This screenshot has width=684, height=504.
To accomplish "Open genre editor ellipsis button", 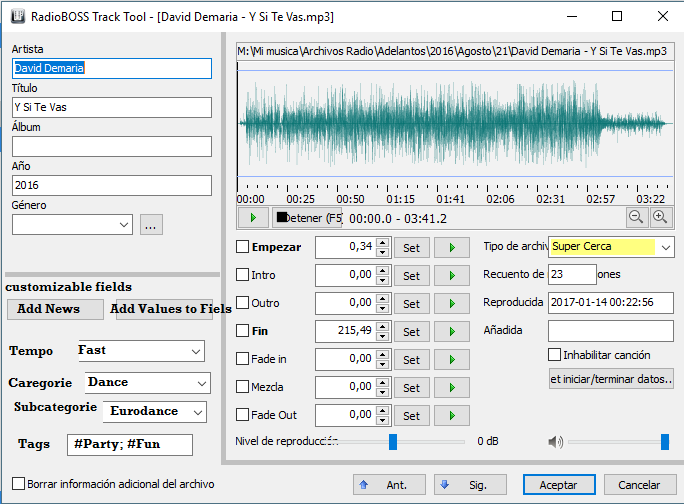I will tap(151, 225).
